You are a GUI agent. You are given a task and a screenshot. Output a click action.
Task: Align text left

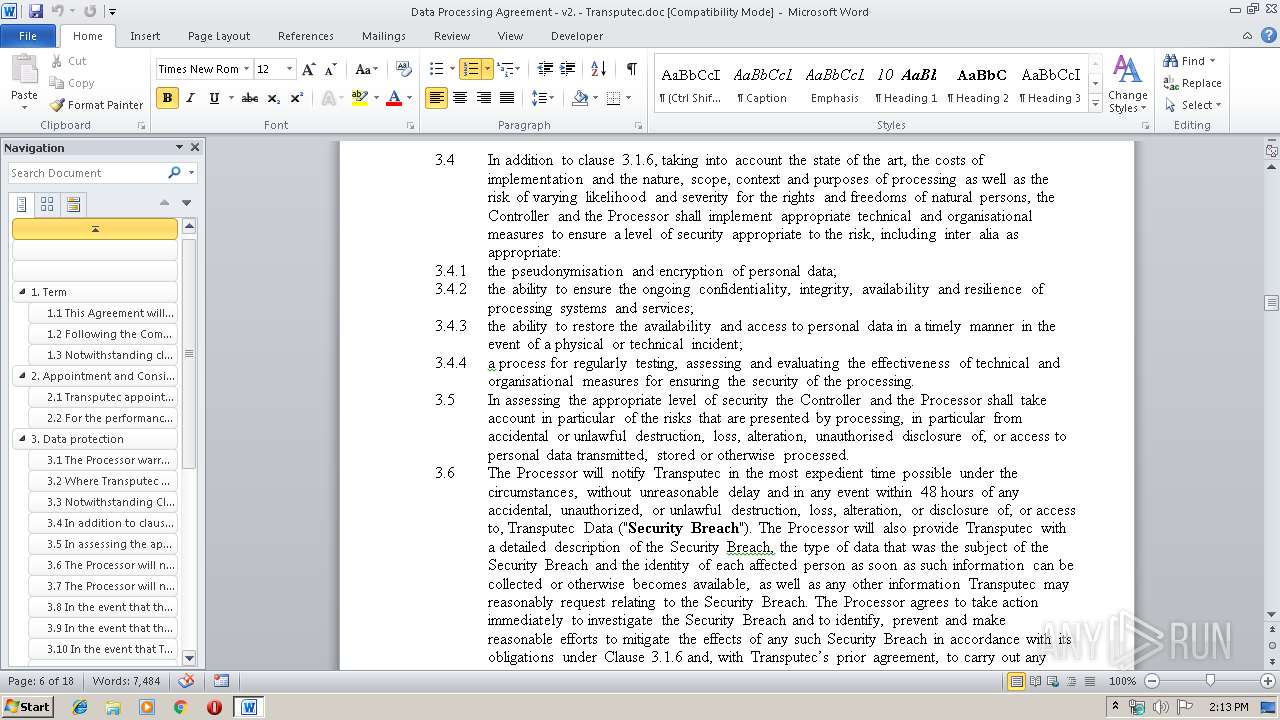click(436, 98)
